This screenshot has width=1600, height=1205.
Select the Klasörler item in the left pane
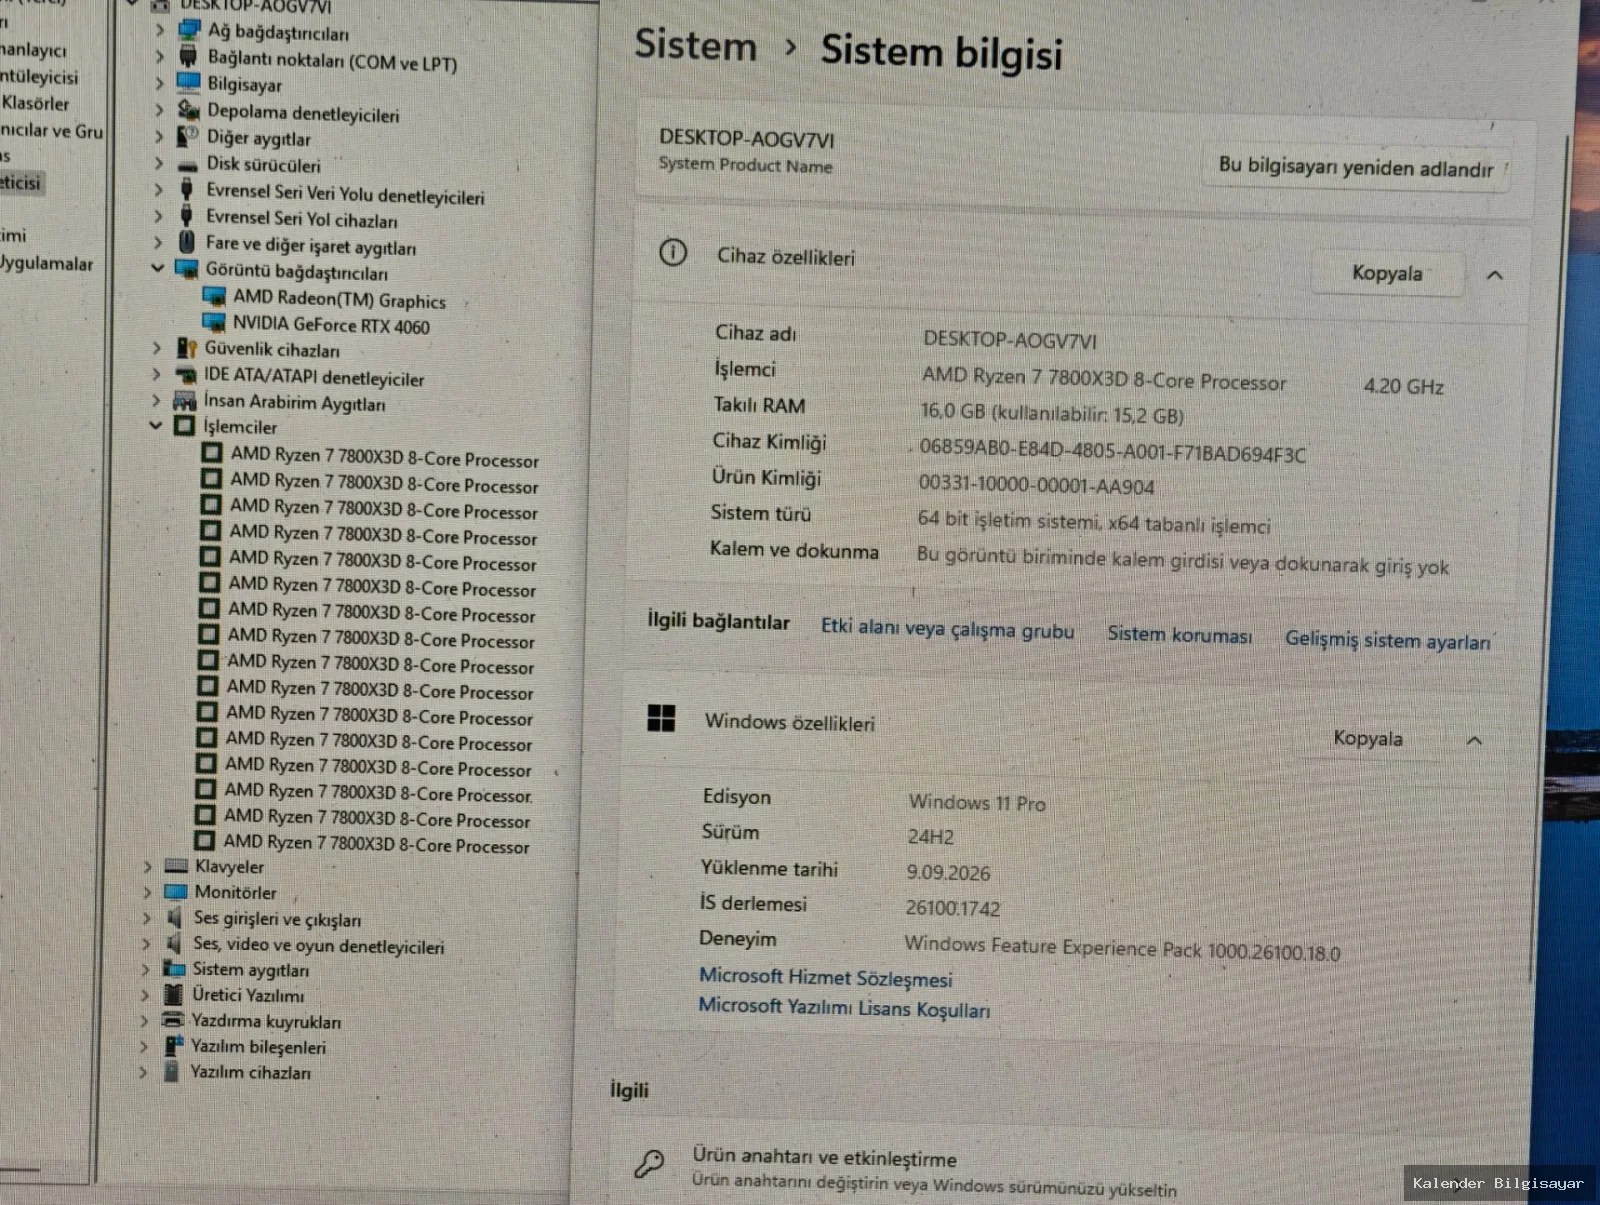[36, 103]
